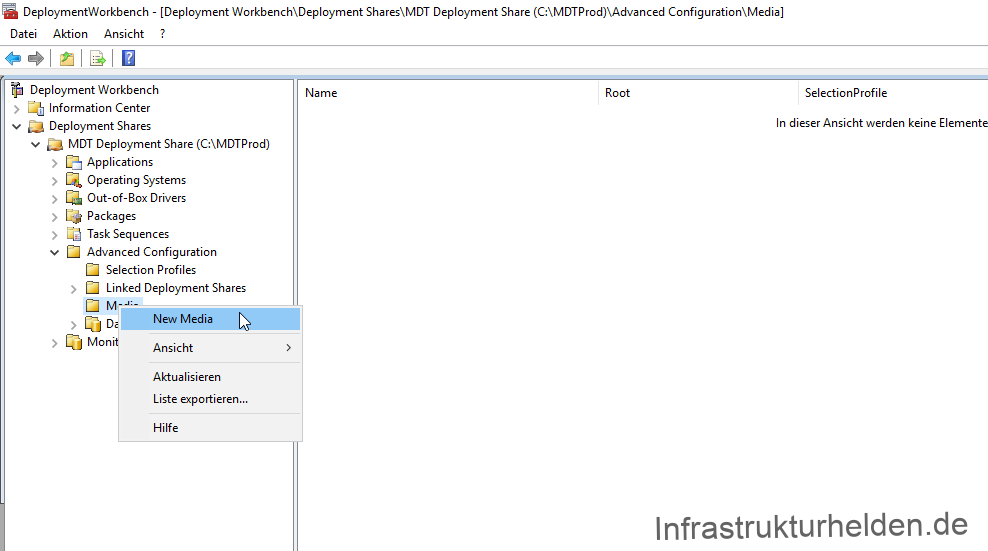Image resolution: width=988 pixels, height=551 pixels.
Task: Click the DeploymentWorkbench title bar app icon
Action: pos(10,11)
